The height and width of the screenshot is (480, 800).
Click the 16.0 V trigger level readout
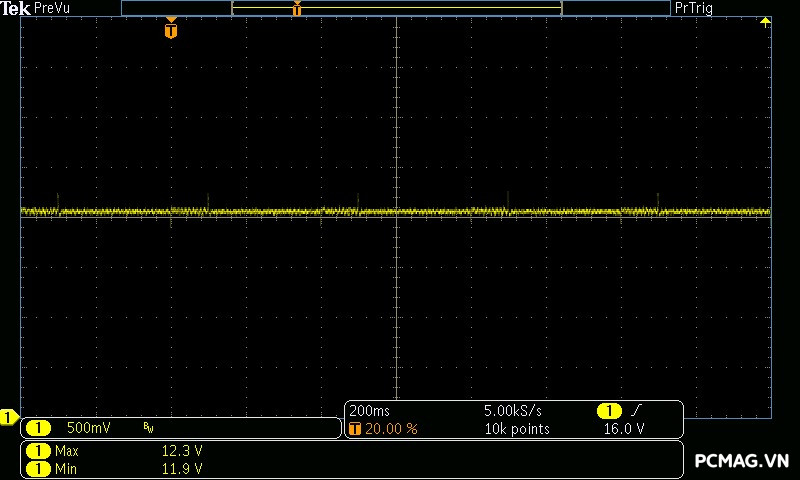tap(624, 429)
